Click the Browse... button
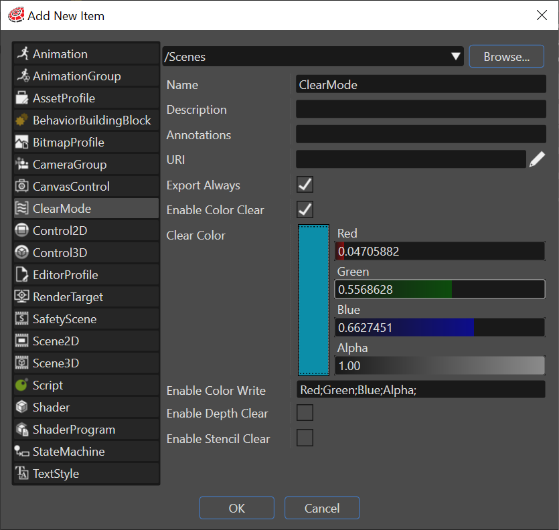Viewport: 559px width, 530px height. pos(507,56)
